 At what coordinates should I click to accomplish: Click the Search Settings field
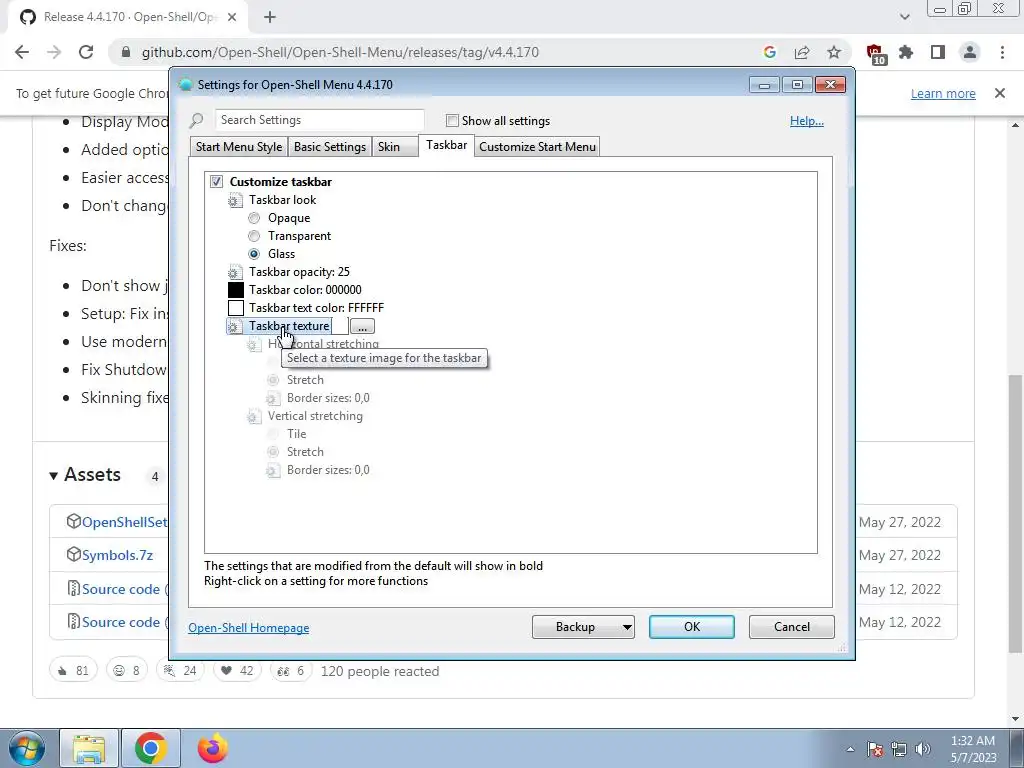pos(320,120)
